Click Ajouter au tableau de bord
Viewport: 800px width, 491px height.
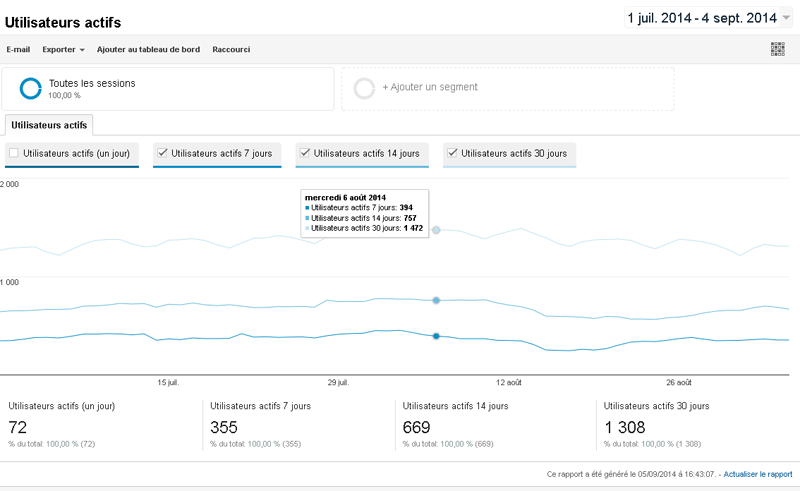point(148,50)
